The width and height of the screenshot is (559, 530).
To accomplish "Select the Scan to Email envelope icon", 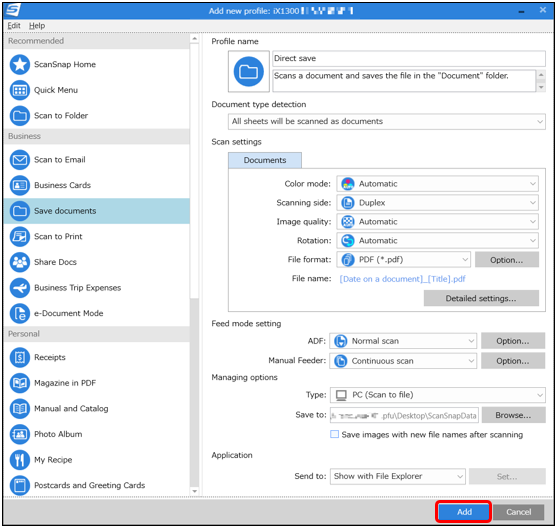I will 20,160.
